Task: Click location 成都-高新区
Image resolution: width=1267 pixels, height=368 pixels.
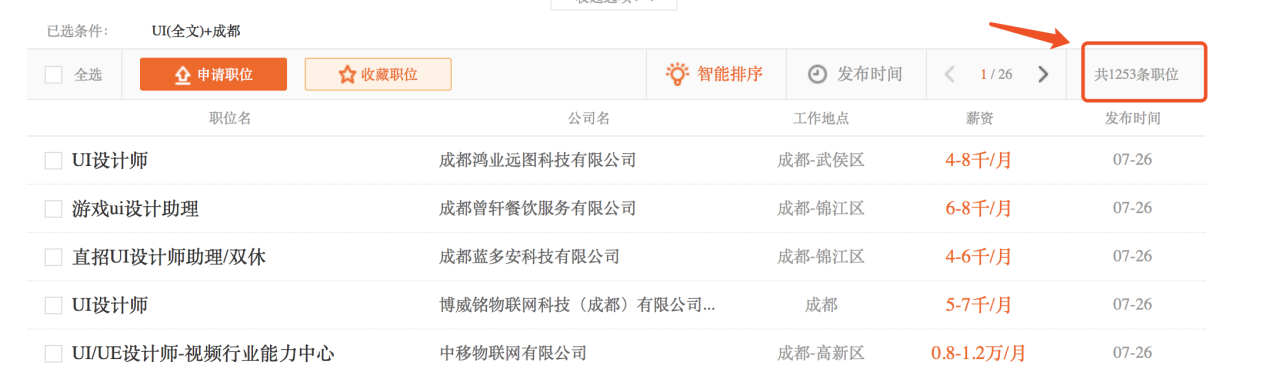Action: coord(821,352)
